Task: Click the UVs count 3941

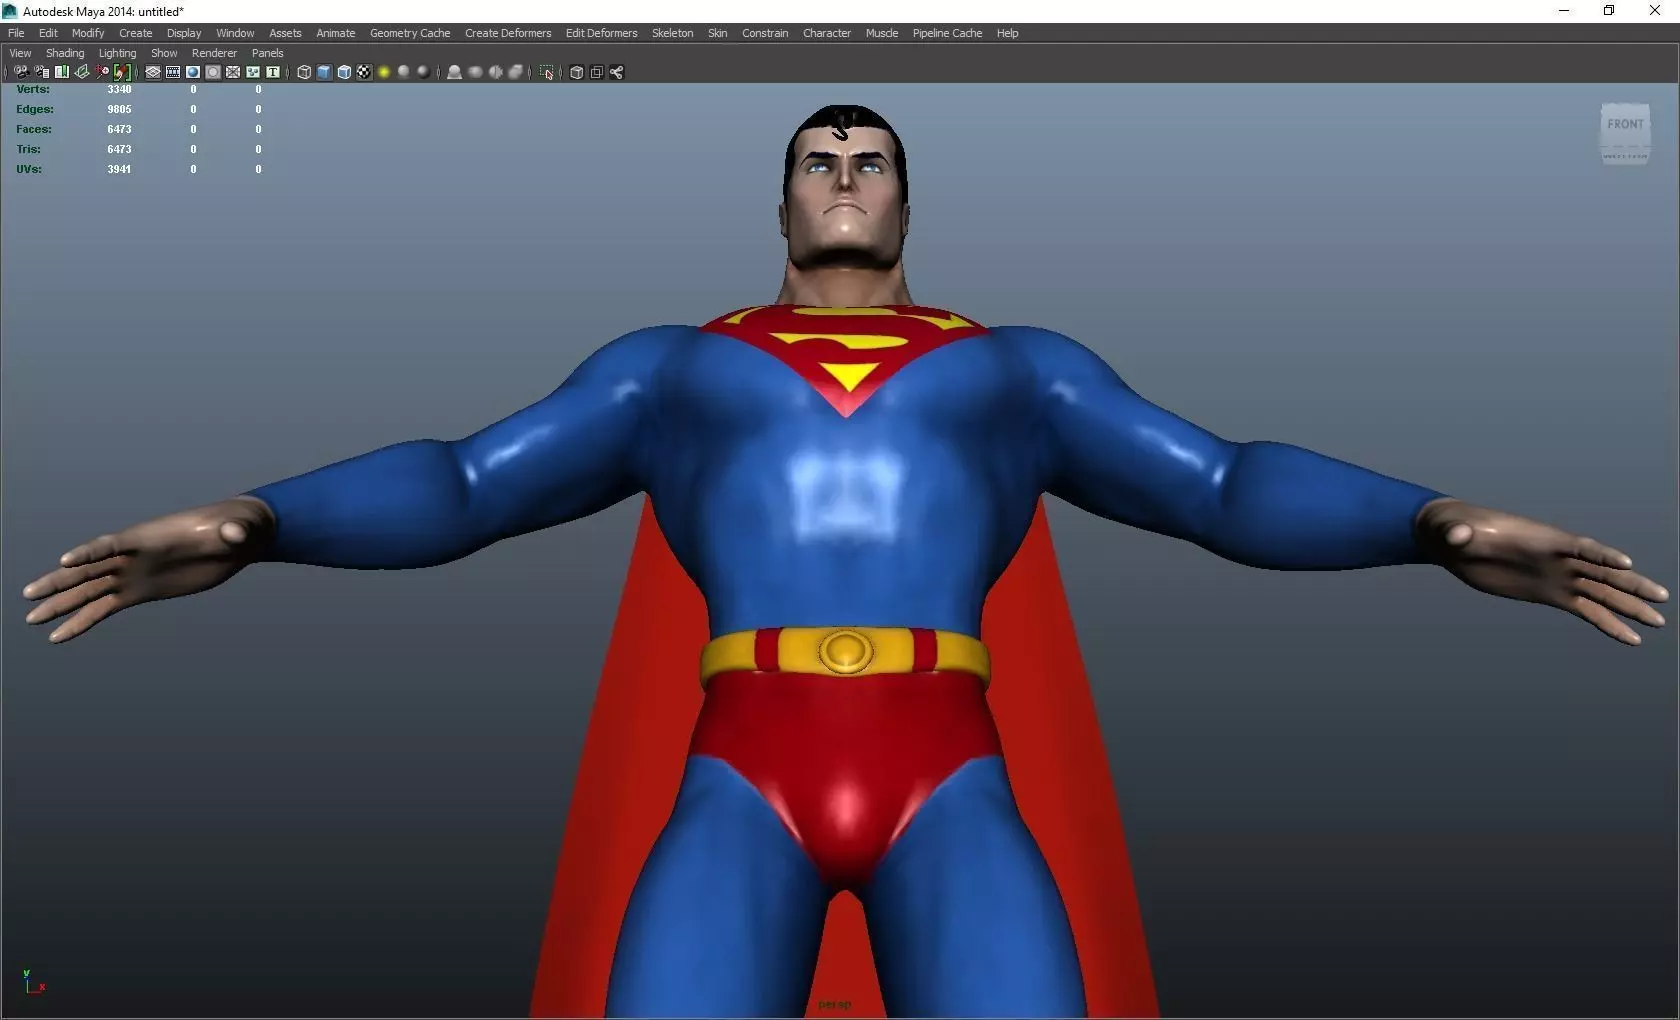Action: [x=119, y=169]
